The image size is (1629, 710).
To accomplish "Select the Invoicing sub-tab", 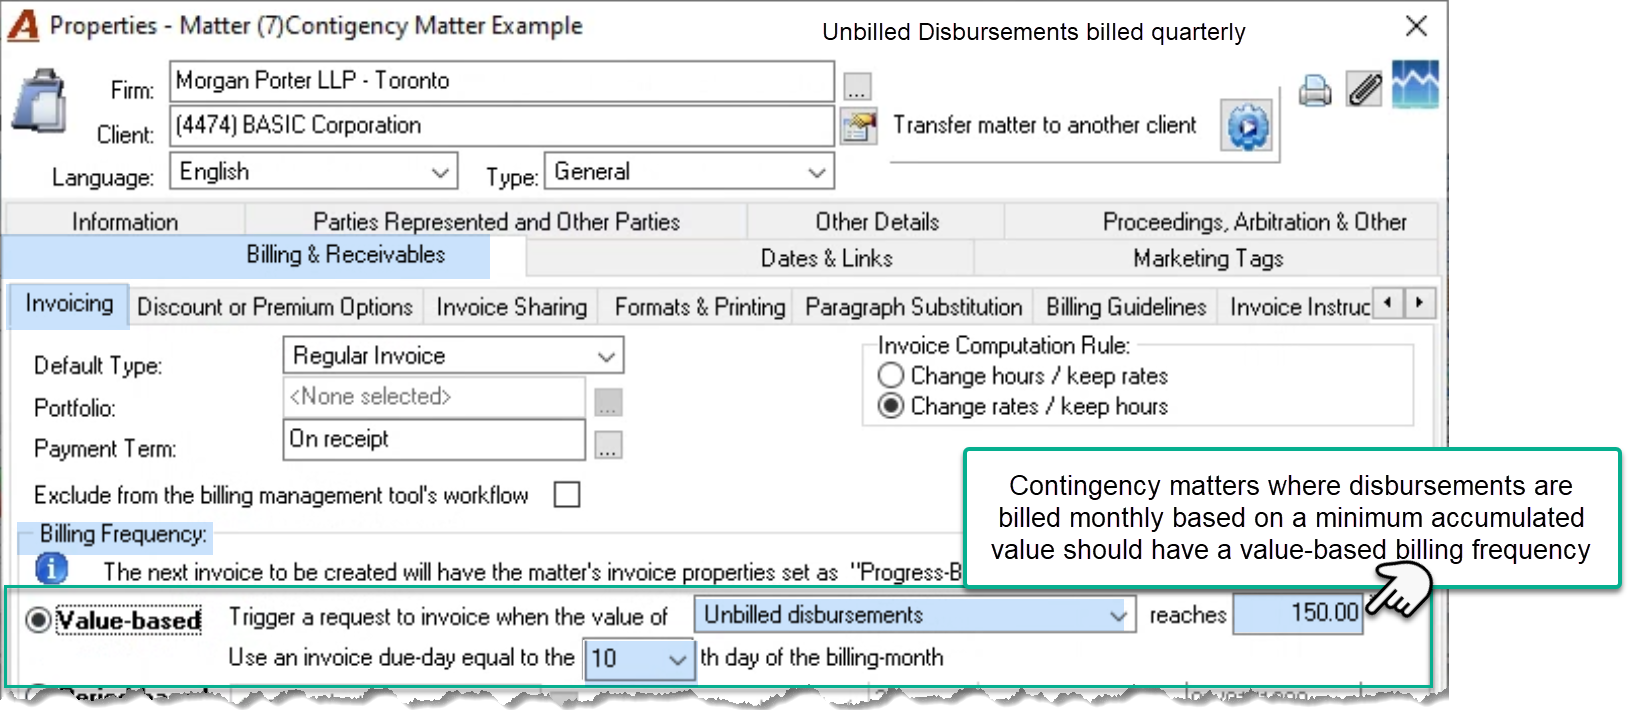I will click(x=69, y=304).
